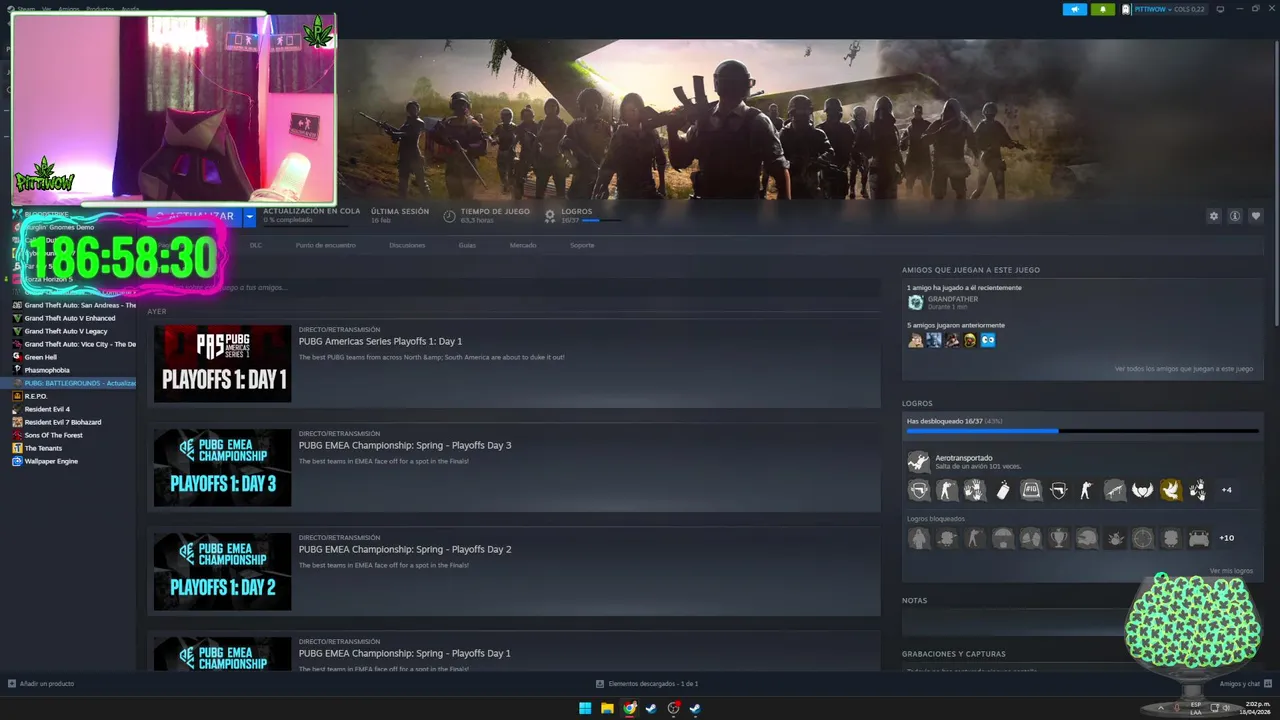Open the Discusiones tab

407,245
